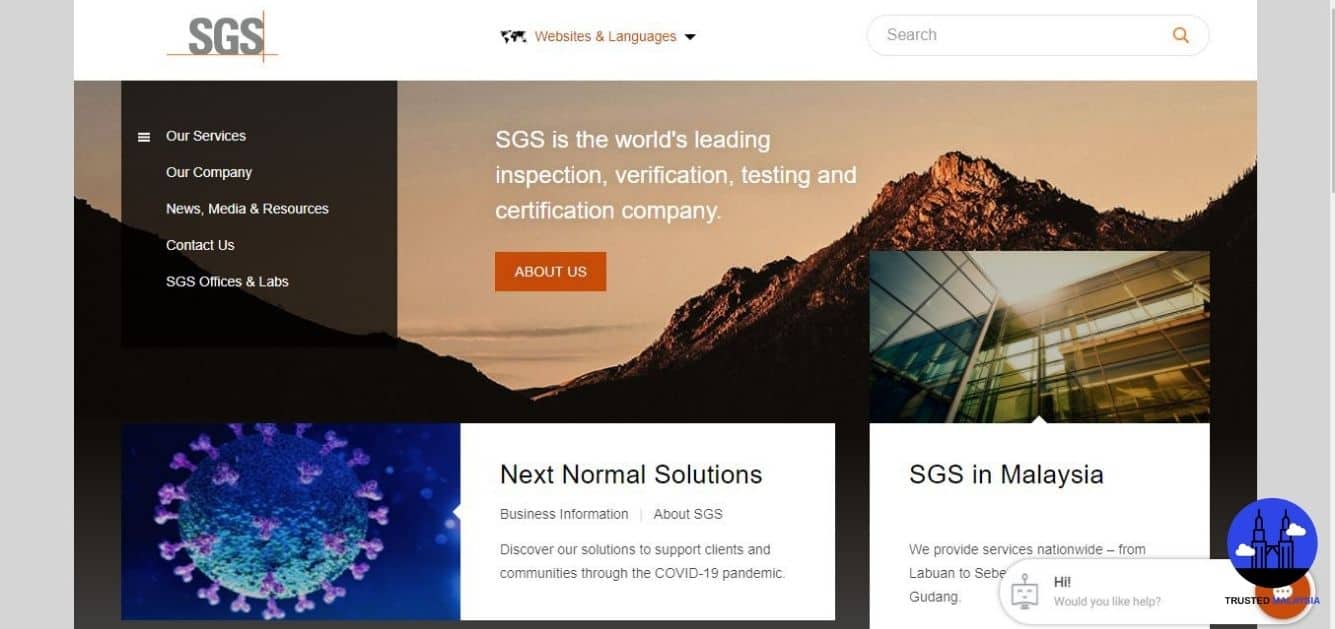This screenshot has height=629, width=1335.
Task: Open the Business Information link
Action: point(564,514)
